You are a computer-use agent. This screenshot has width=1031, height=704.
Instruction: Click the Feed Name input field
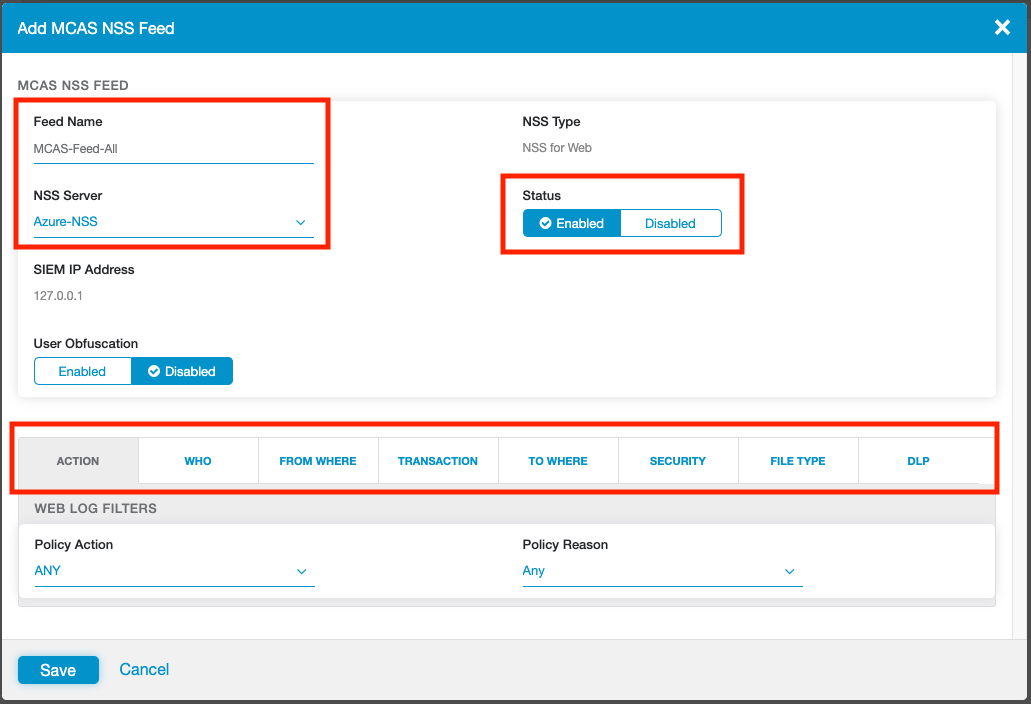point(173,149)
